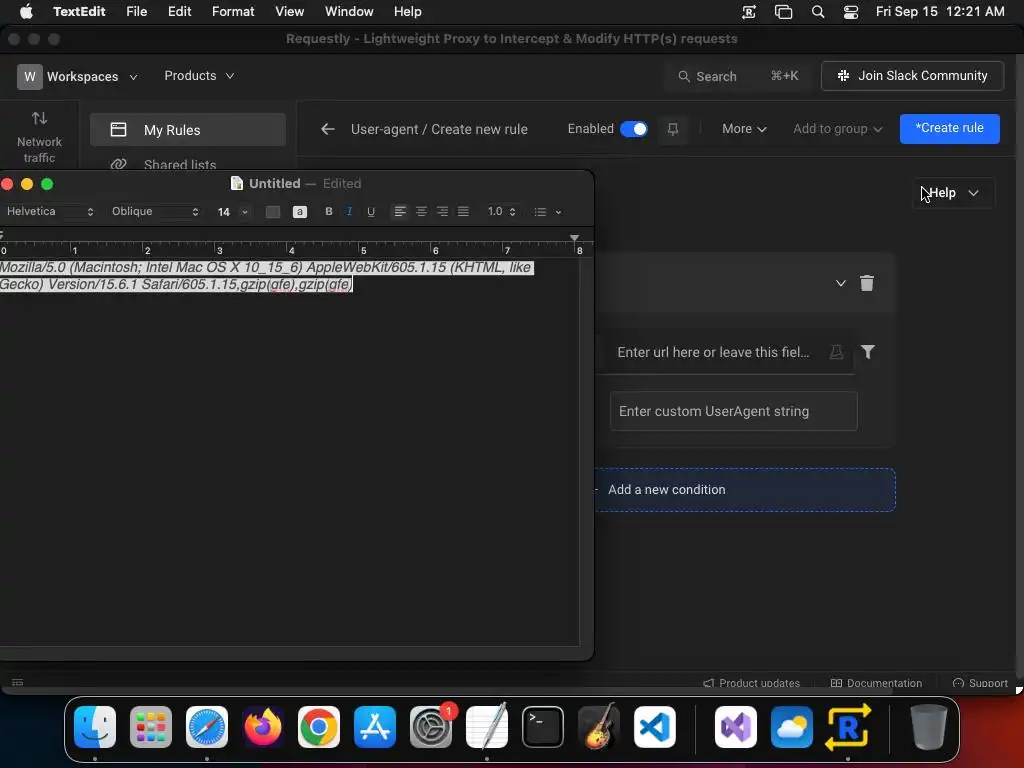
Task: Open the Window menu
Action: [349, 12]
